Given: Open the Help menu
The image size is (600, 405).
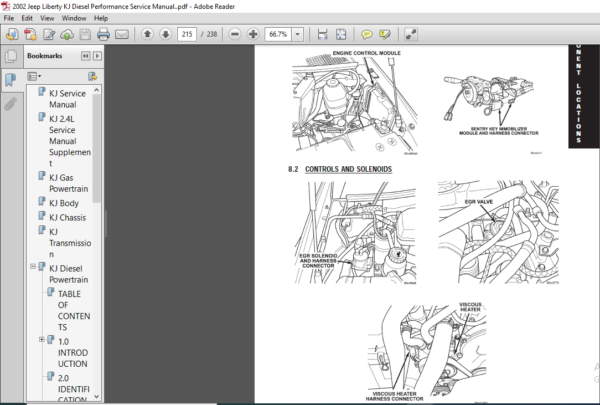Looking at the screenshot, I should coord(101,18).
